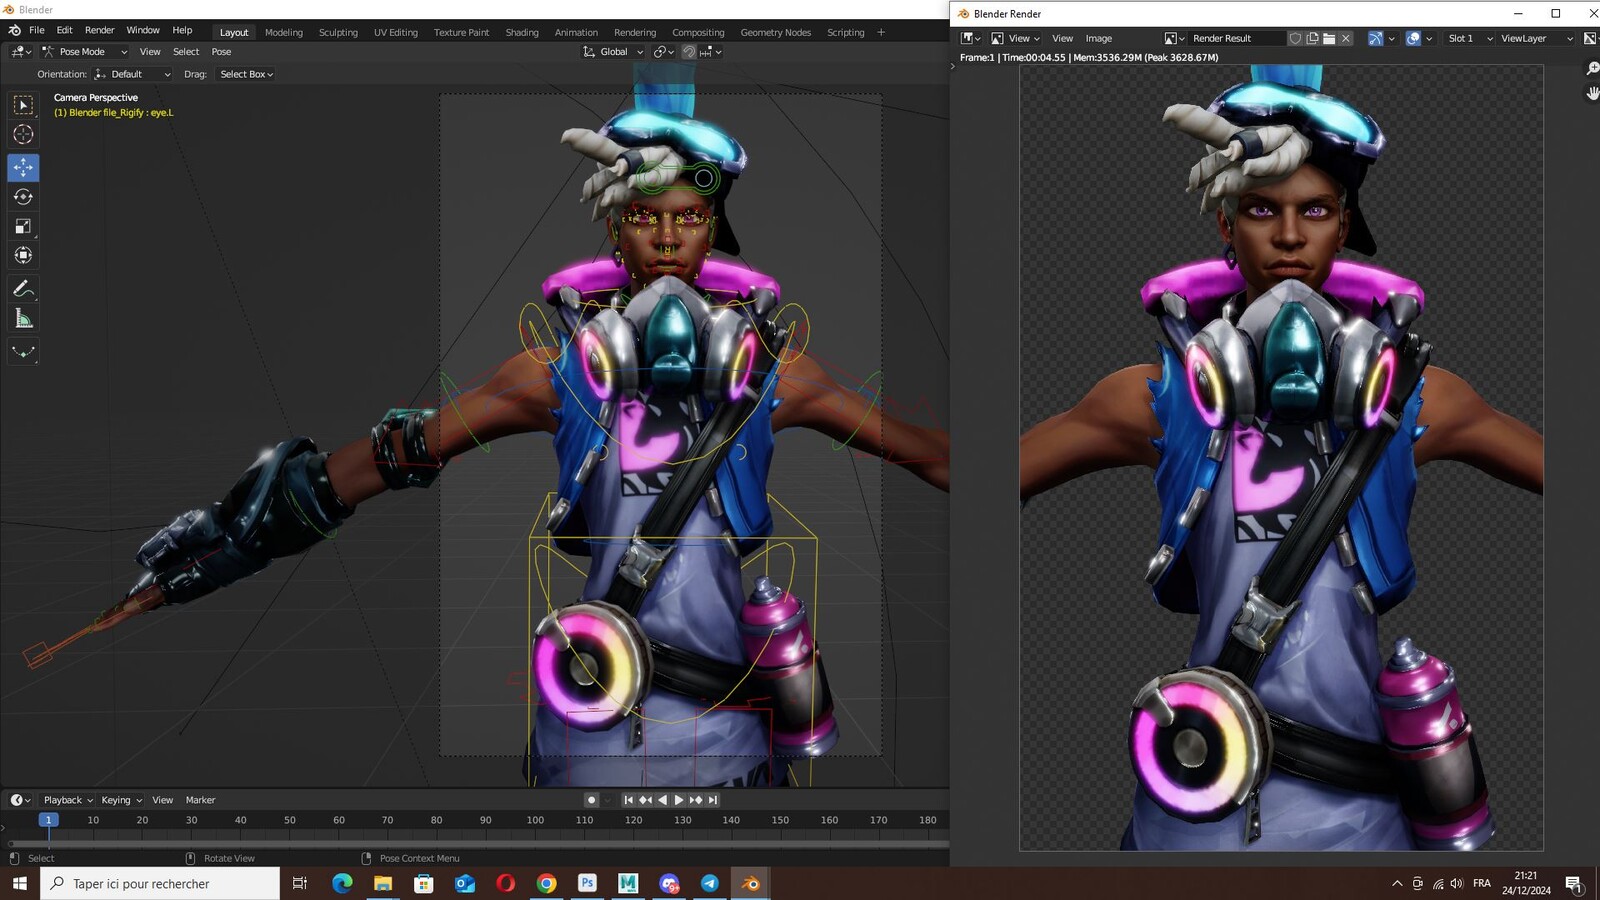The height and width of the screenshot is (900, 1600).
Task: Switch to the Animation workspace tab
Action: 576,32
